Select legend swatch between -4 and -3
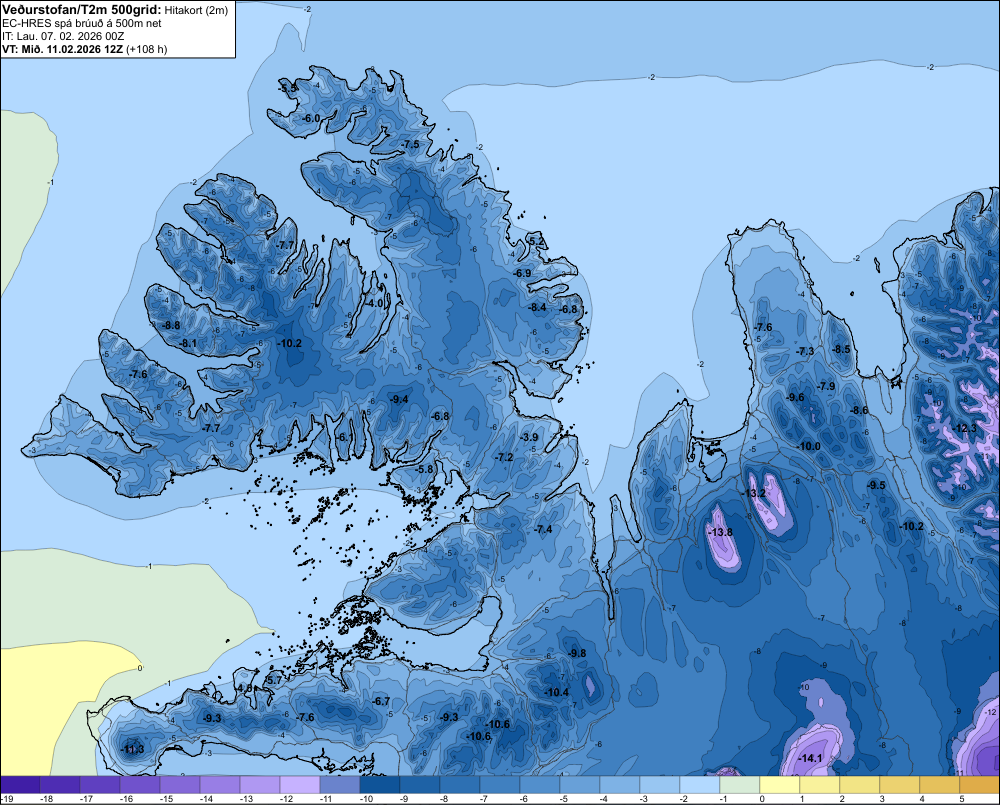The height and width of the screenshot is (805, 1000). [620, 785]
